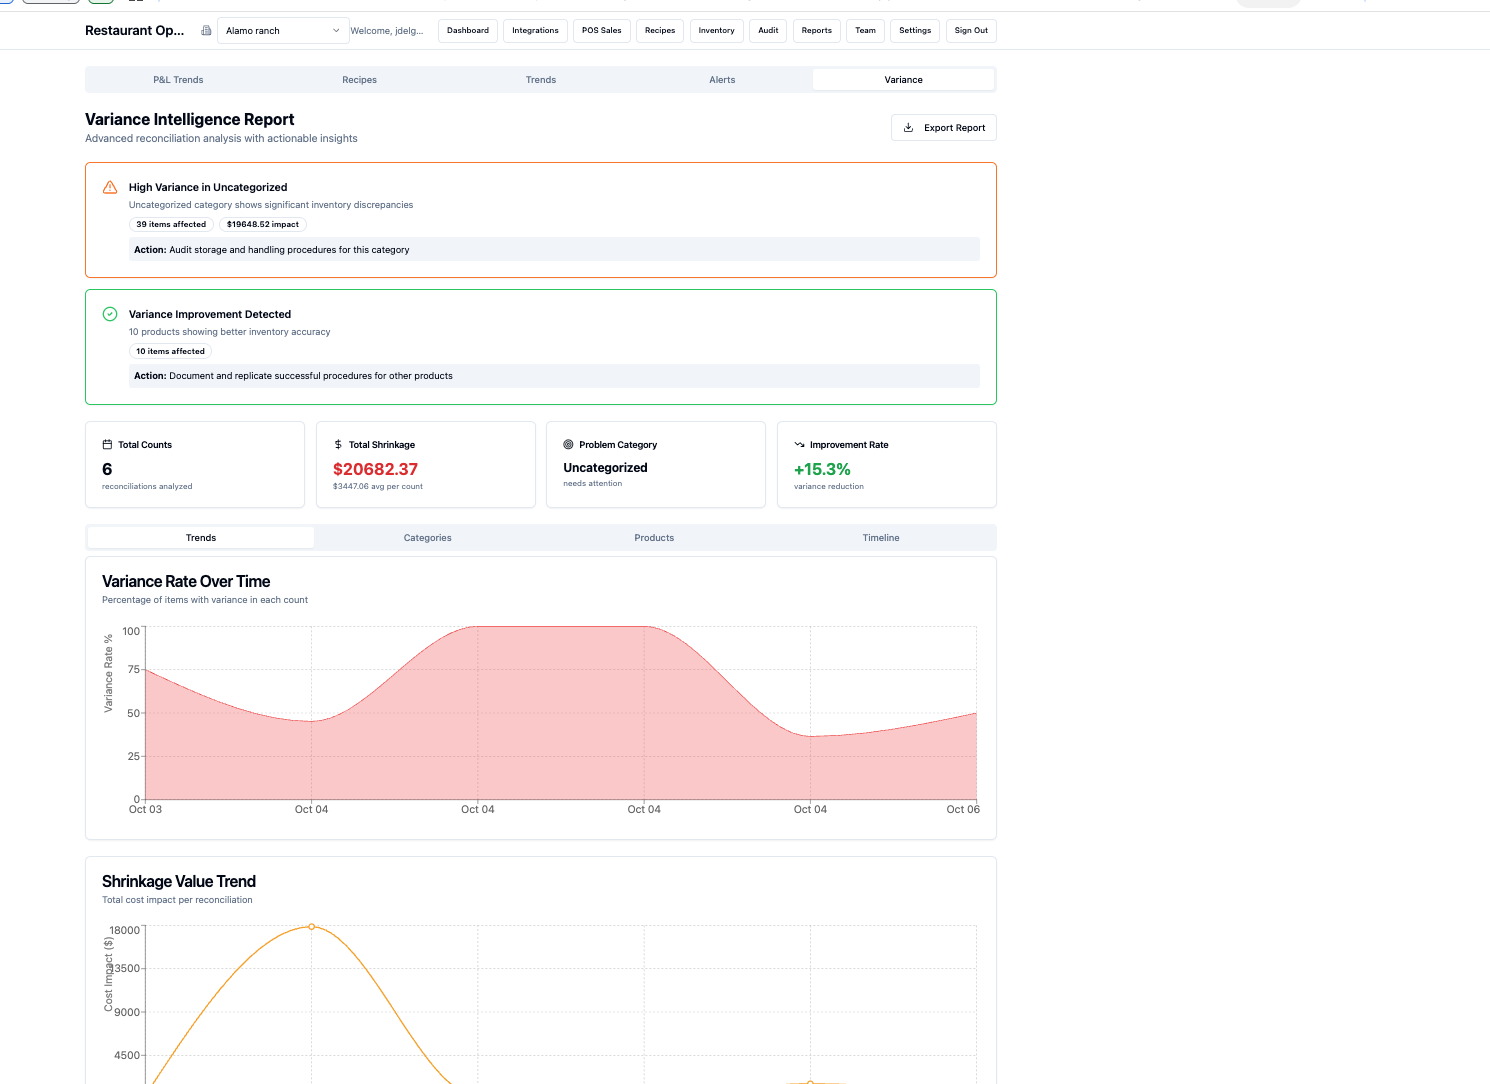Image resolution: width=1490 pixels, height=1084 pixels.
Task: View the Timeline sub-tab
Action: (880, 538)
